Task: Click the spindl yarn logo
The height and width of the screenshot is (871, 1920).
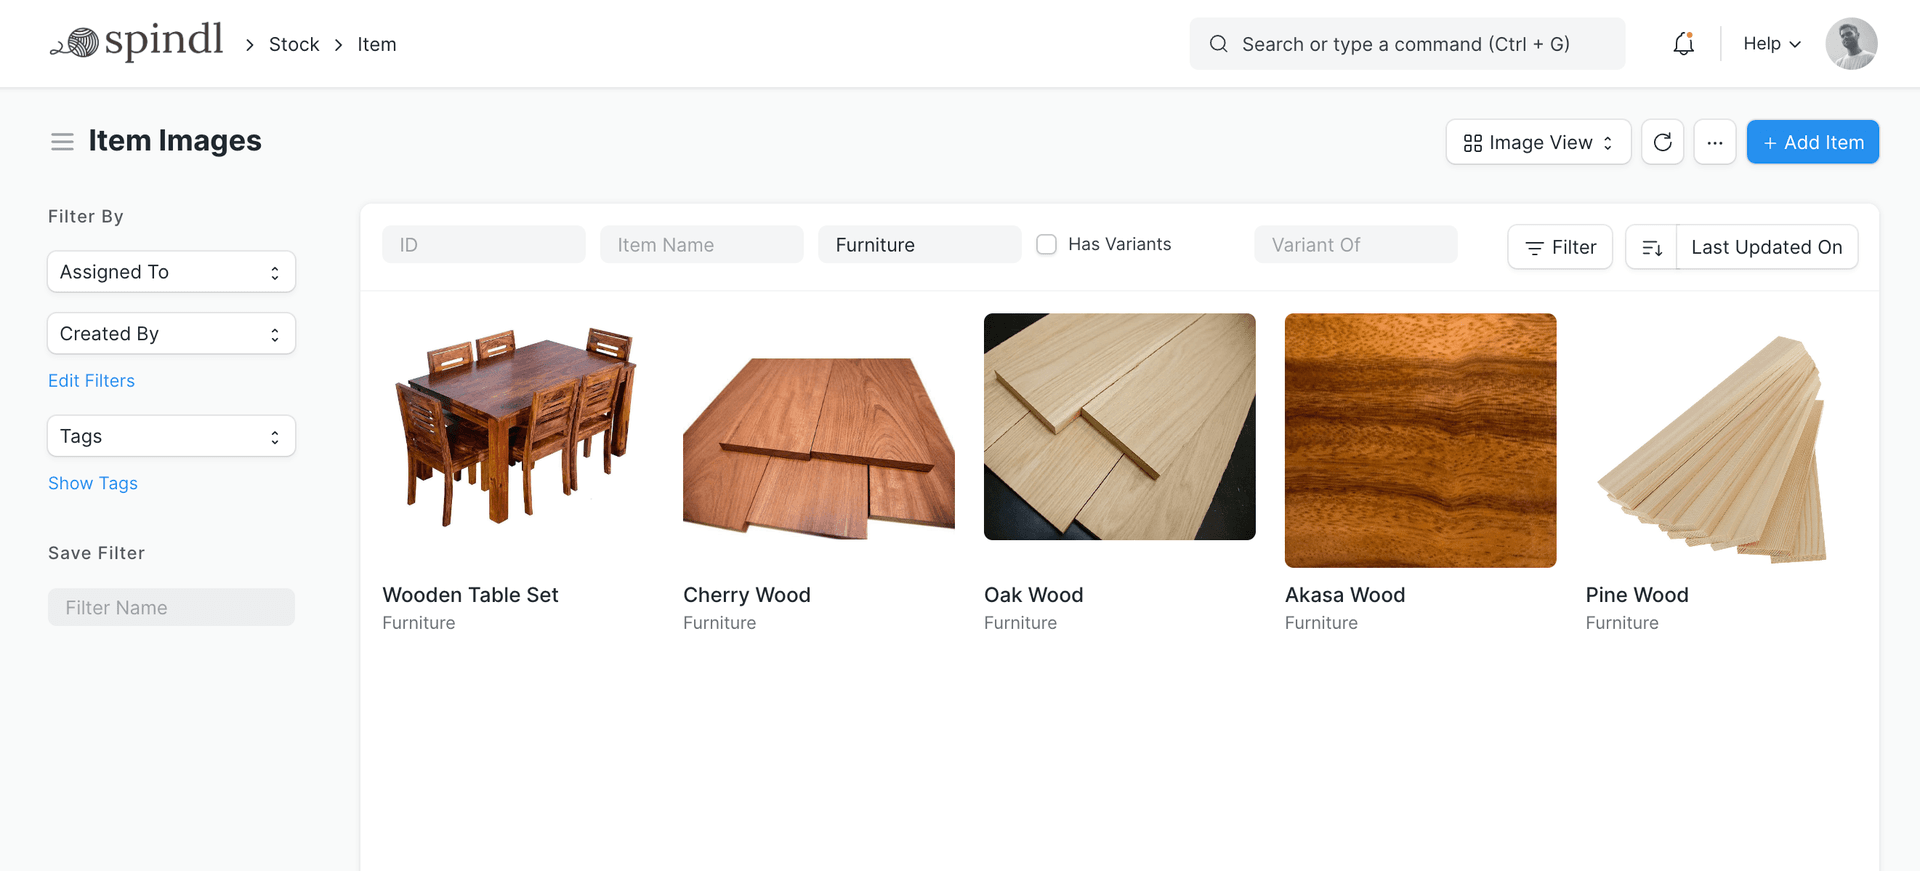Action: [x=136, y=42]
